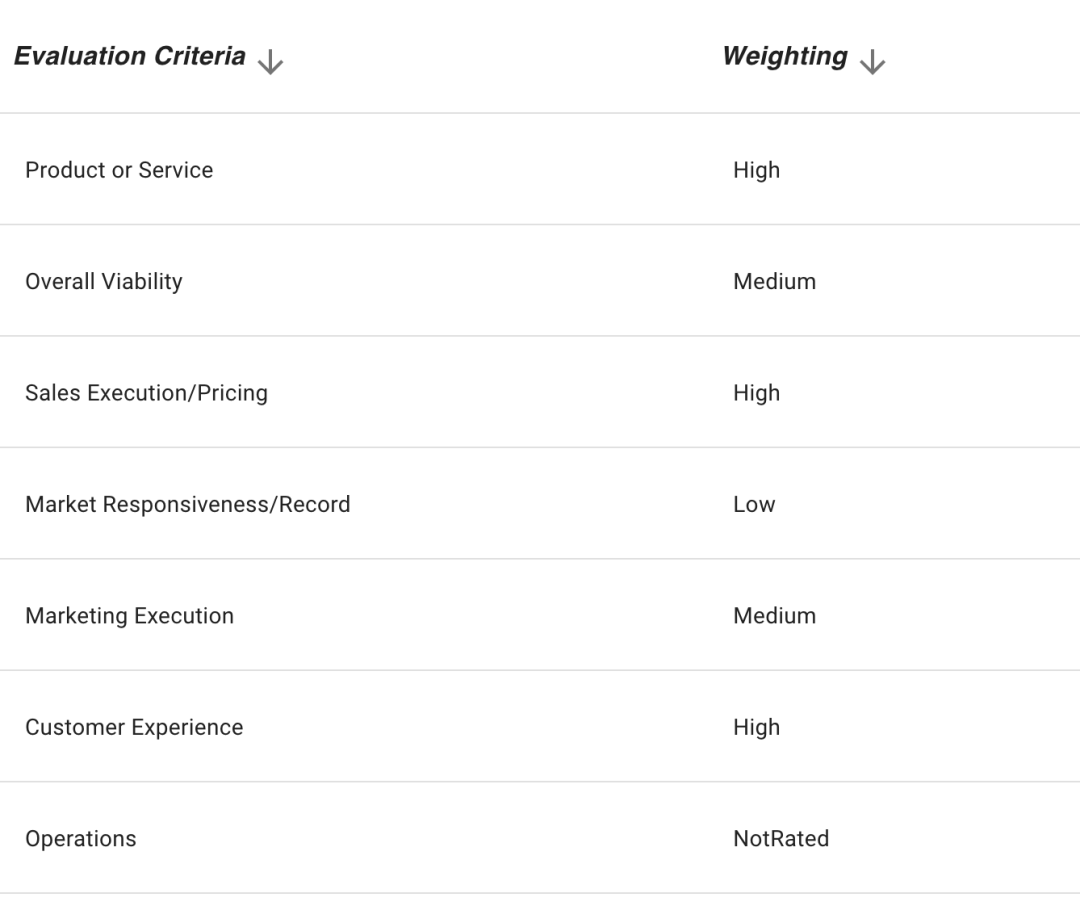Click the Weighting sort arrow icon

(872, 61)
